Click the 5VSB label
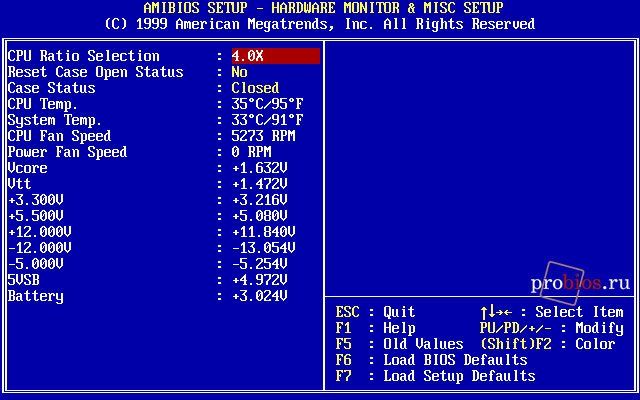Image resolution: width=640 pixels, height=400 pixels. [x=24, y=280]
